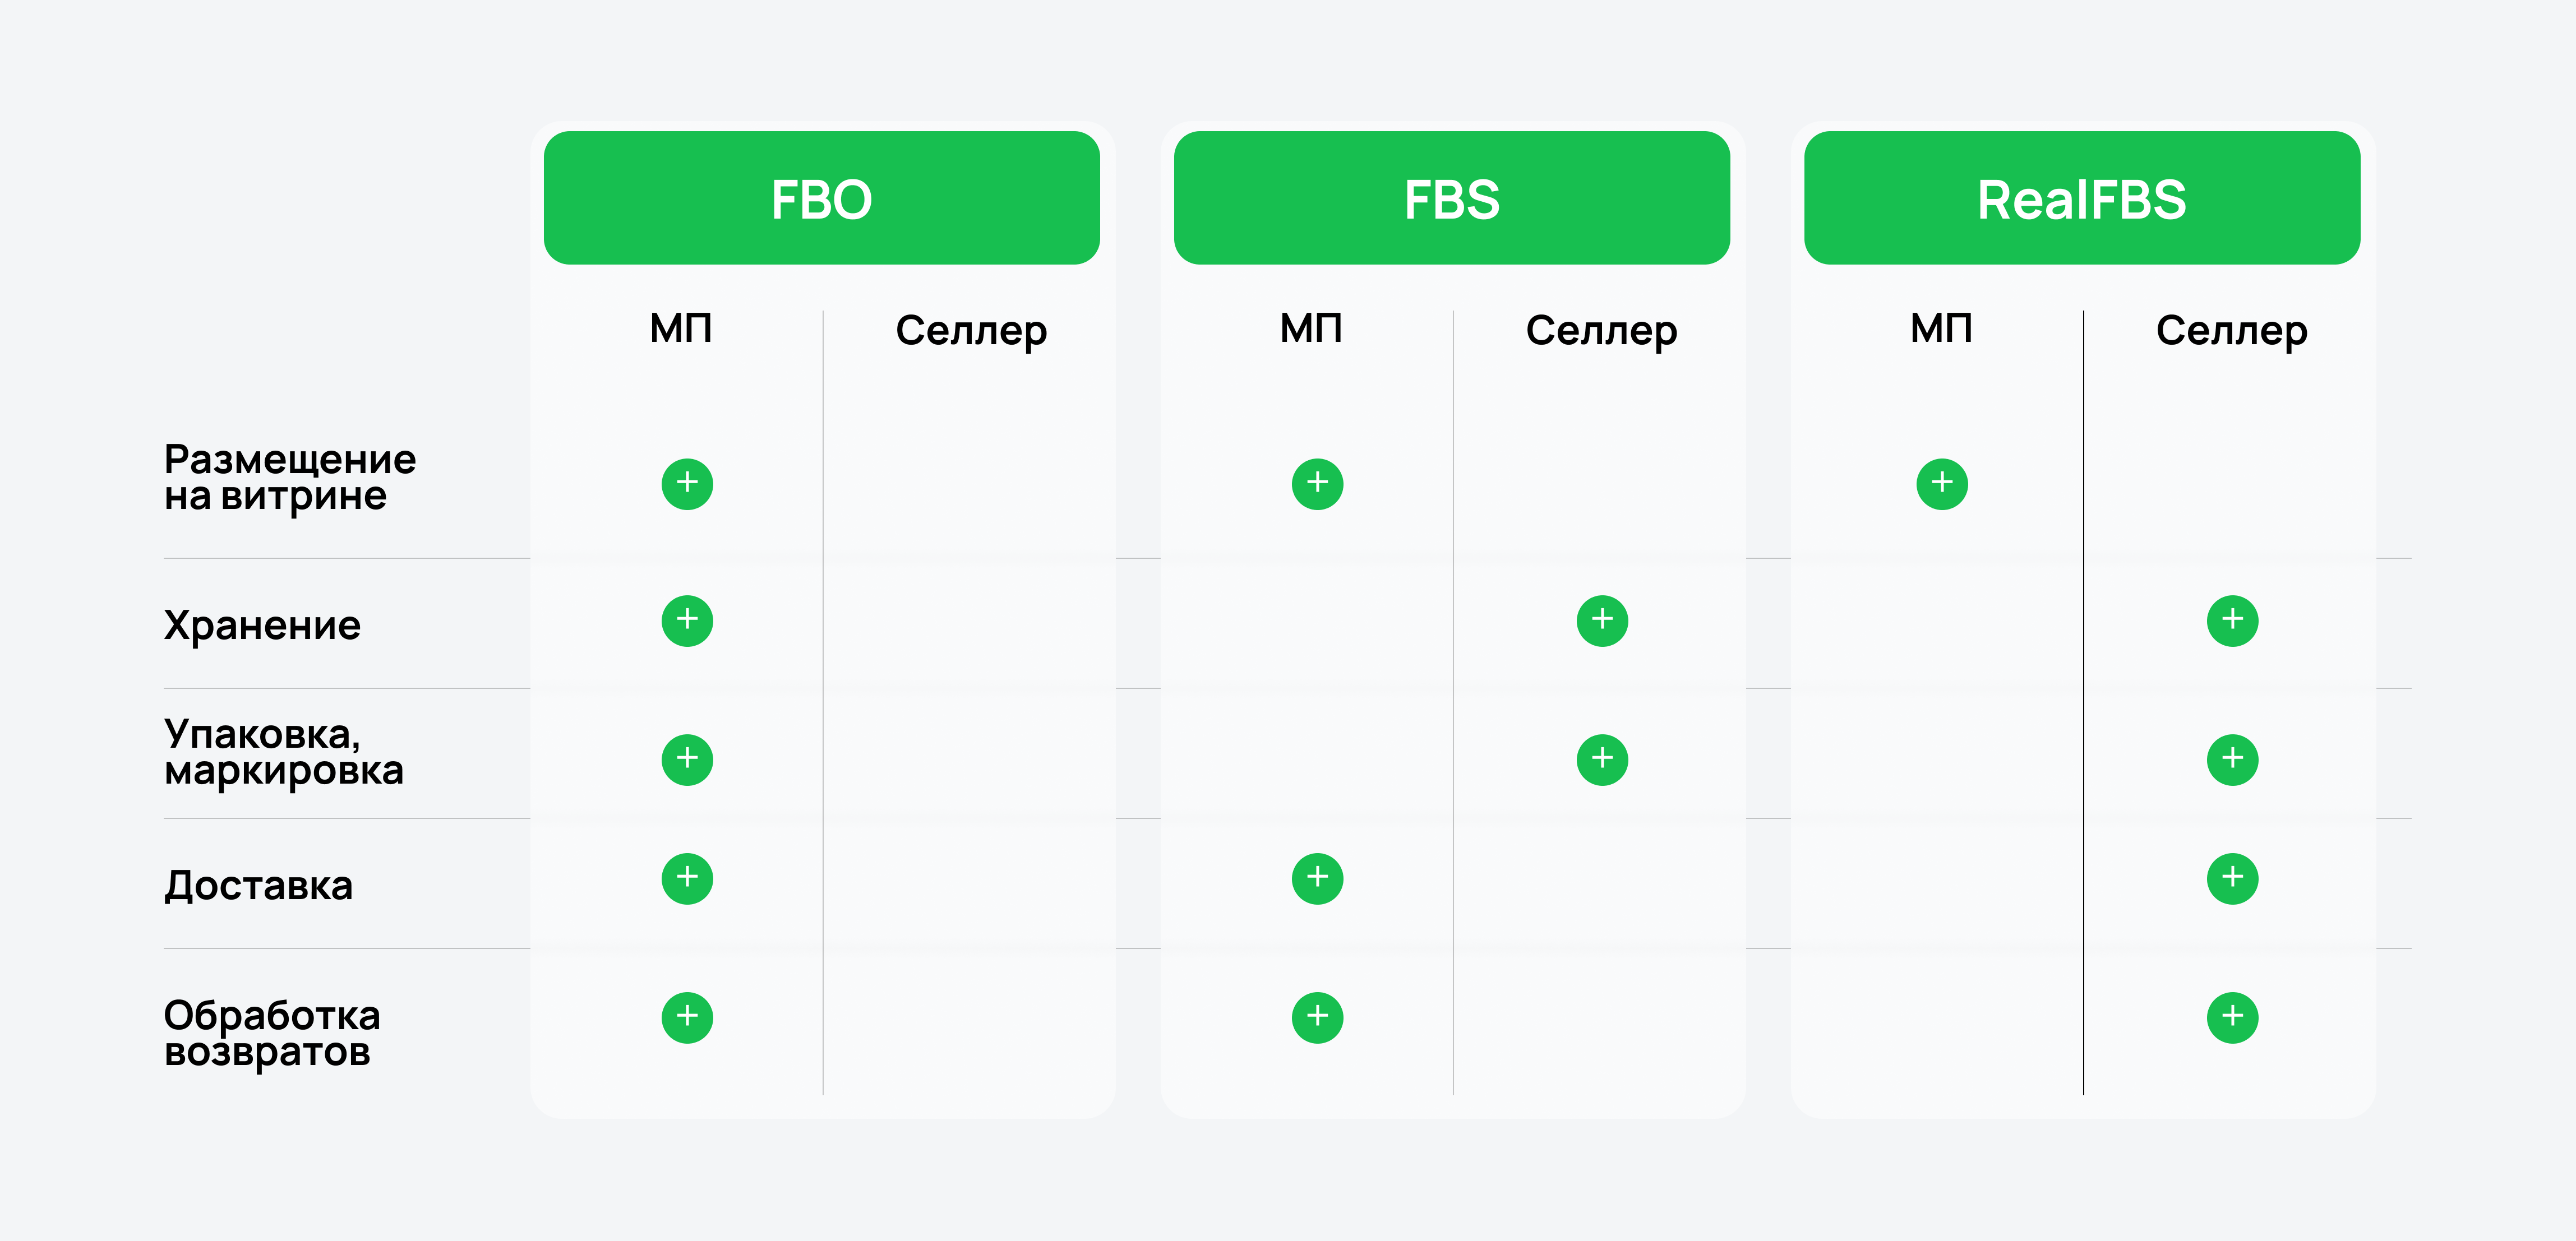The width and height of the screenshot is (2576, 1241).
Task: Click RealFBS Селлер plus icon for Хранение
Action: tap(2232, 621)
